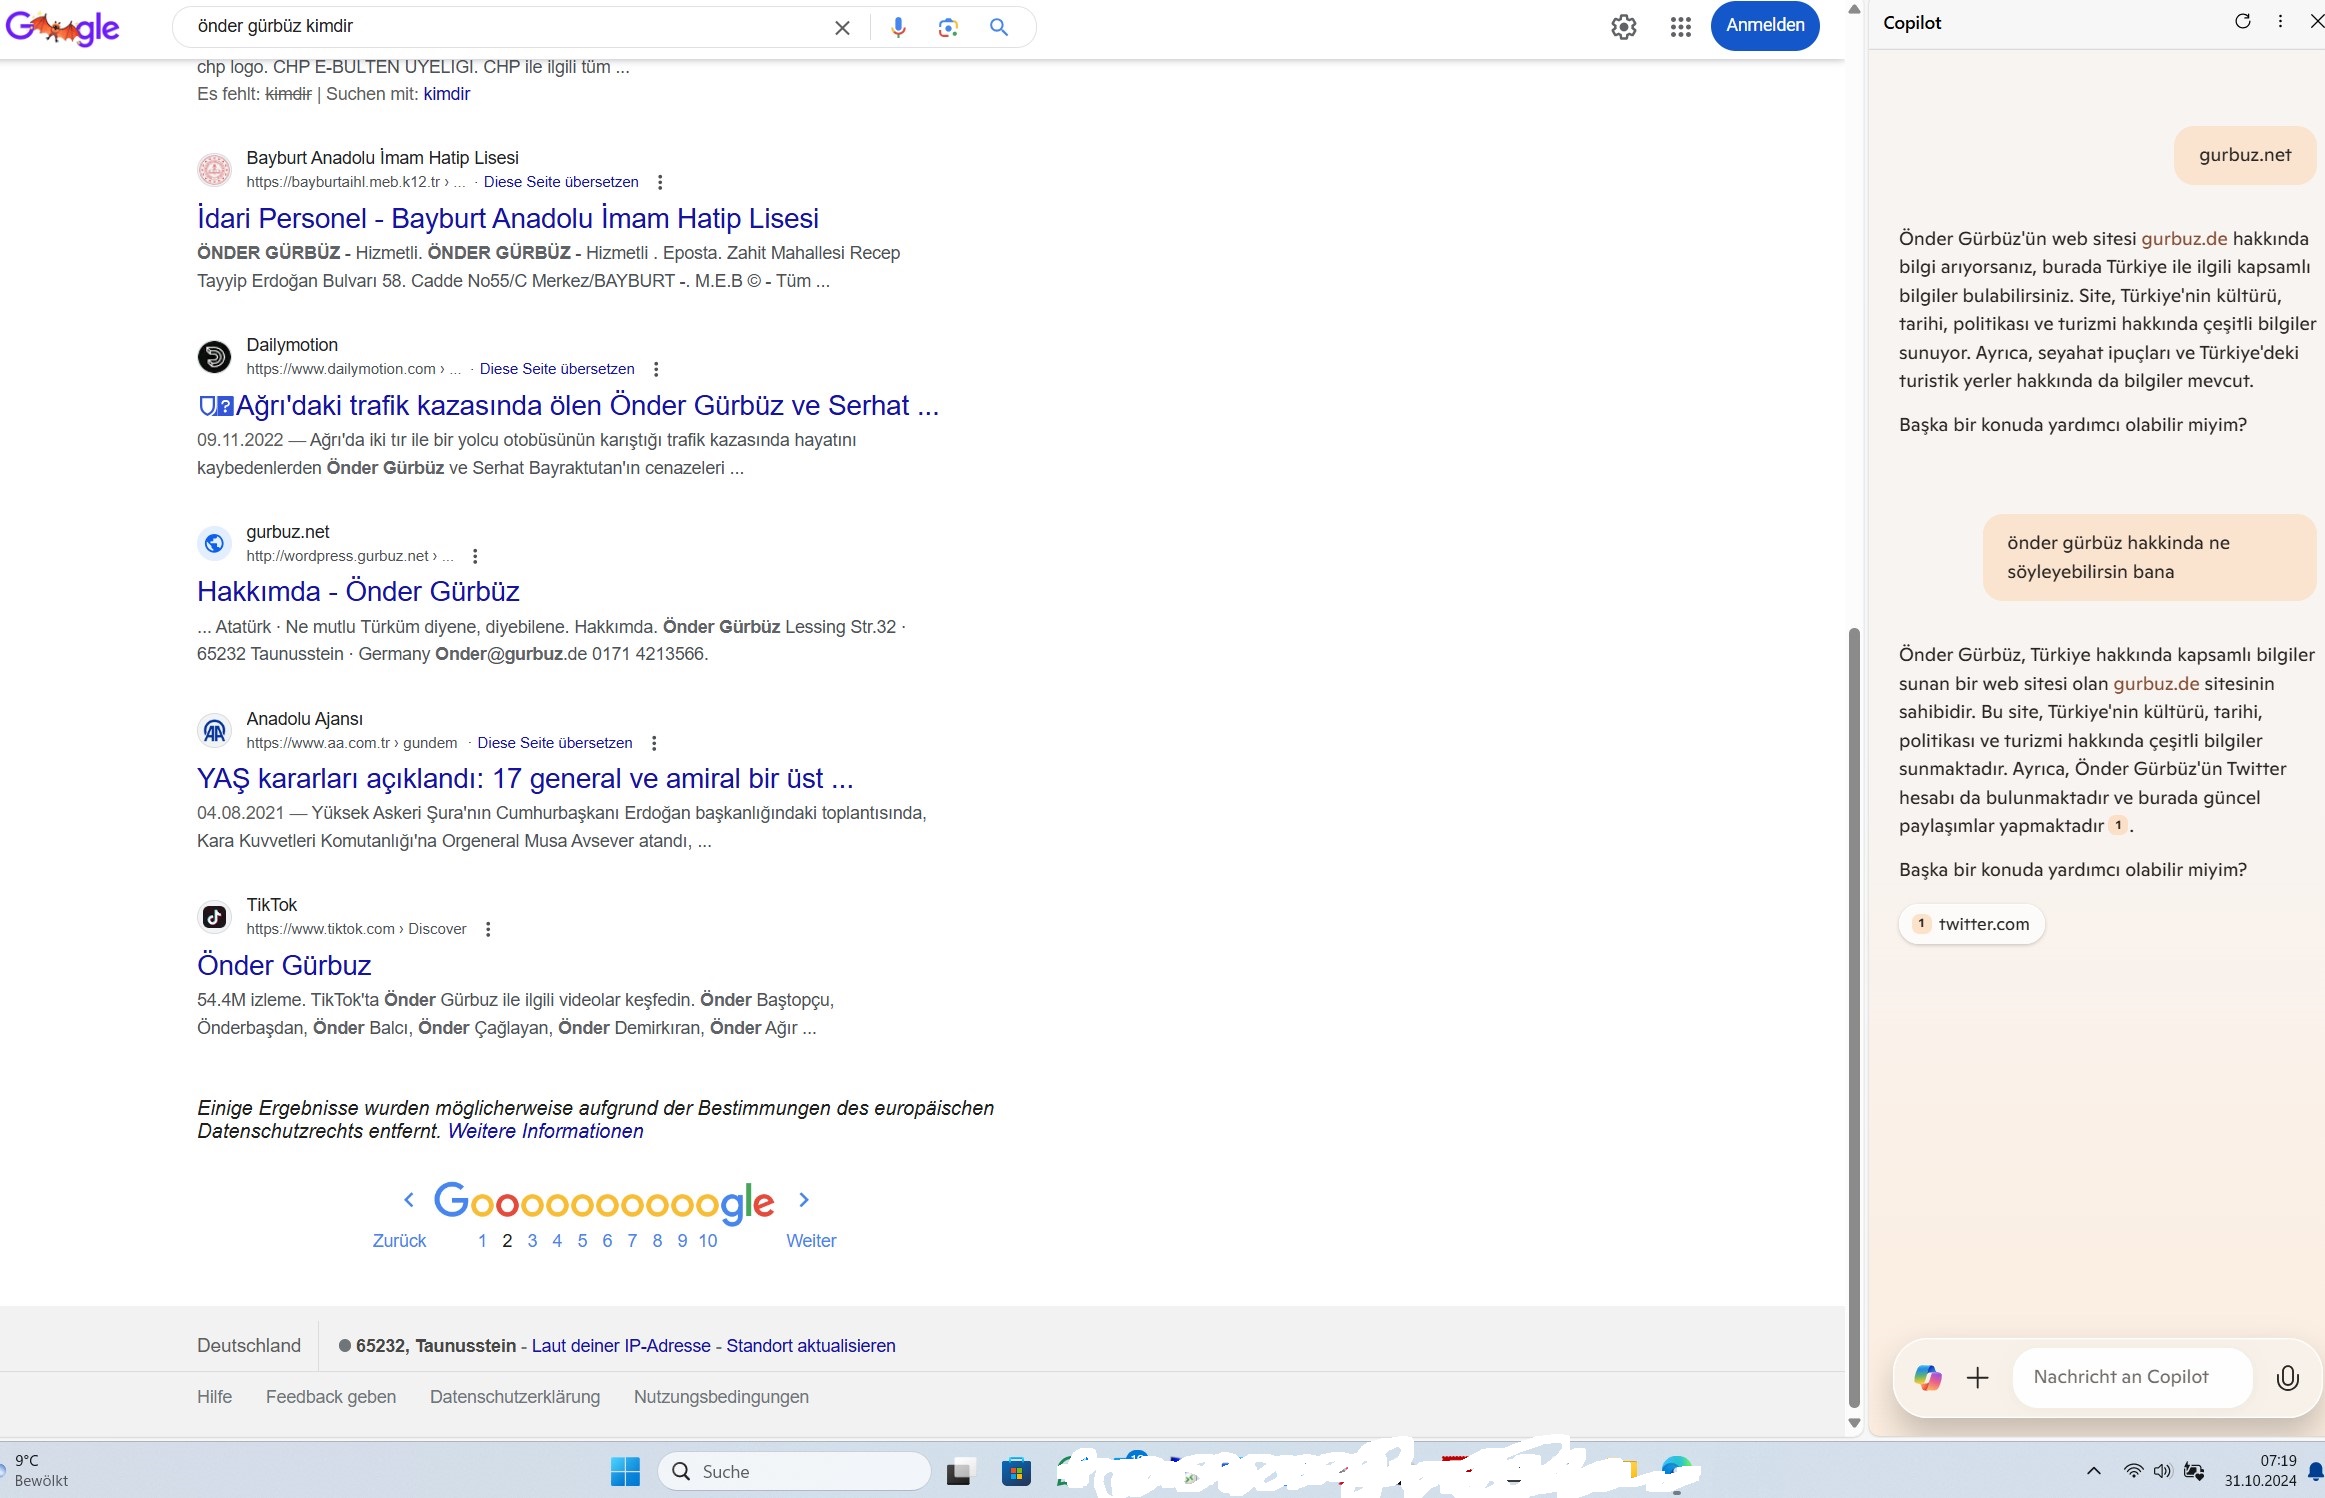Open Hilfe footer link
Screen dimensions: 2325x1498
214,1397
